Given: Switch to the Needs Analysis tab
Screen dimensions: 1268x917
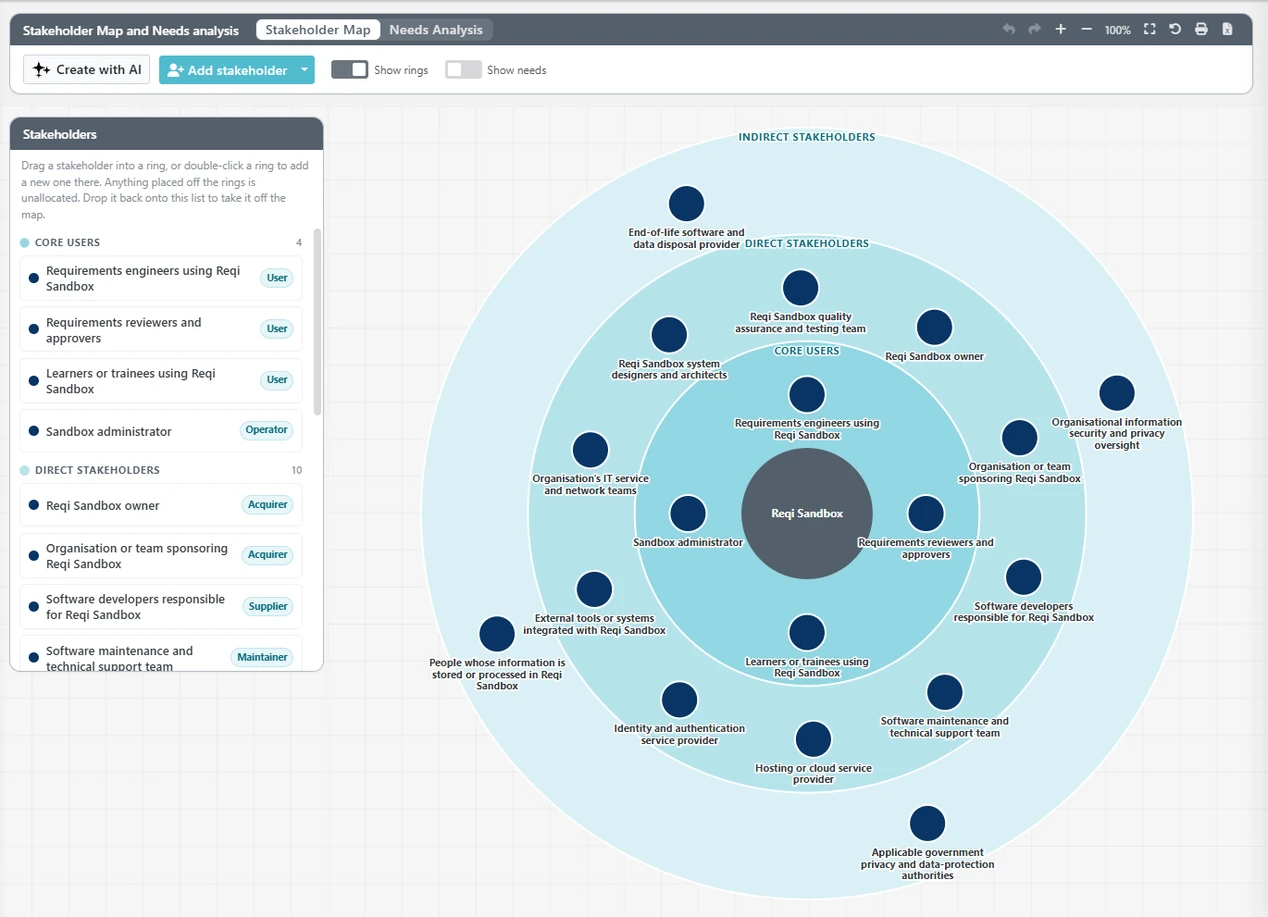Looking at the screenshot, I should coord(436,30).
